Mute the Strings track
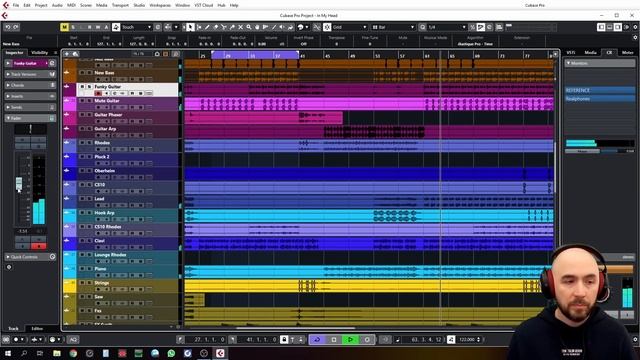640x360 pixels. point(82,282)
